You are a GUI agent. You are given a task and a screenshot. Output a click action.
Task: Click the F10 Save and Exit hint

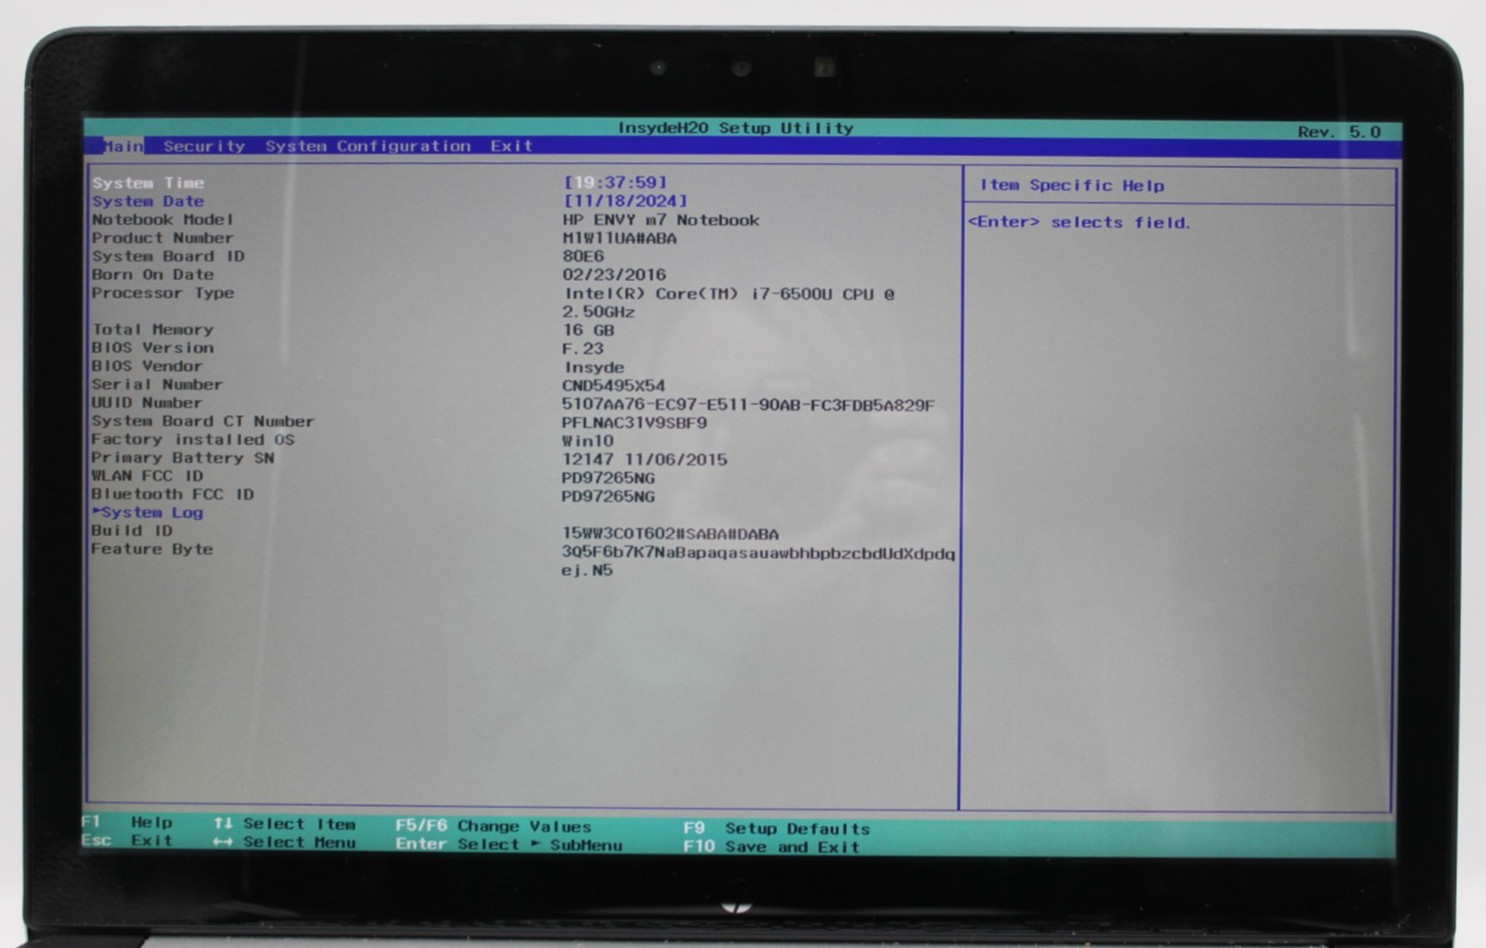(772, 846)
